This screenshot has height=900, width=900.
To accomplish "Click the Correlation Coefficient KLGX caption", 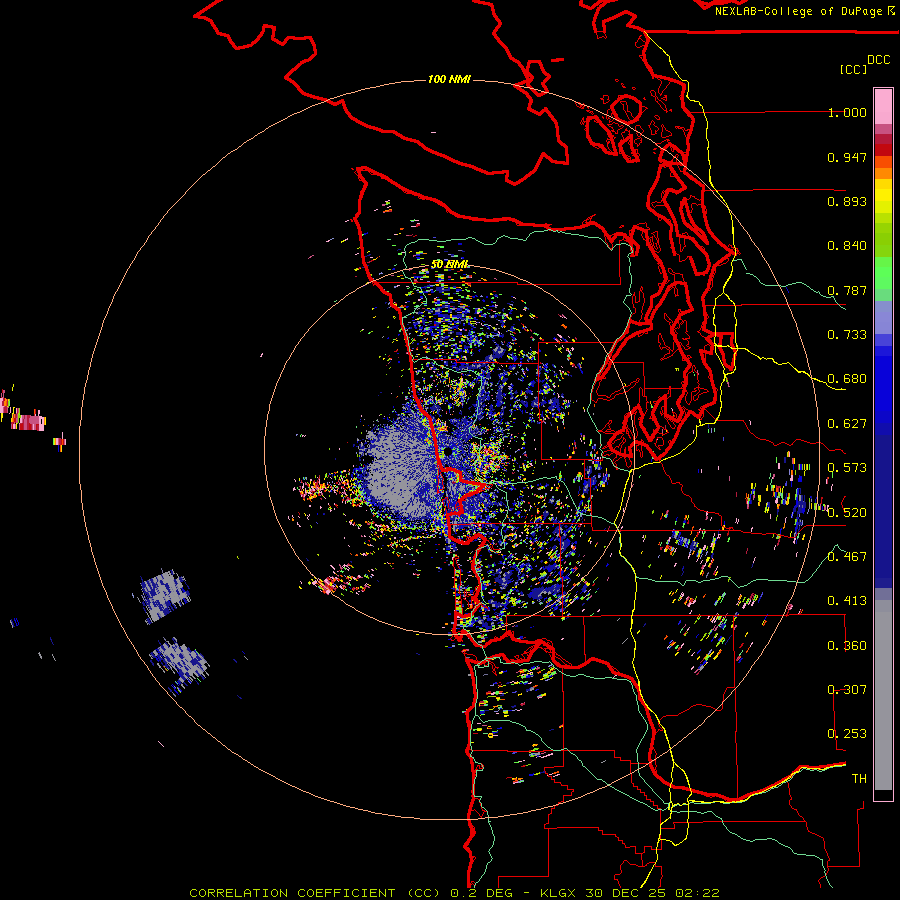I will tap(454, 893).
